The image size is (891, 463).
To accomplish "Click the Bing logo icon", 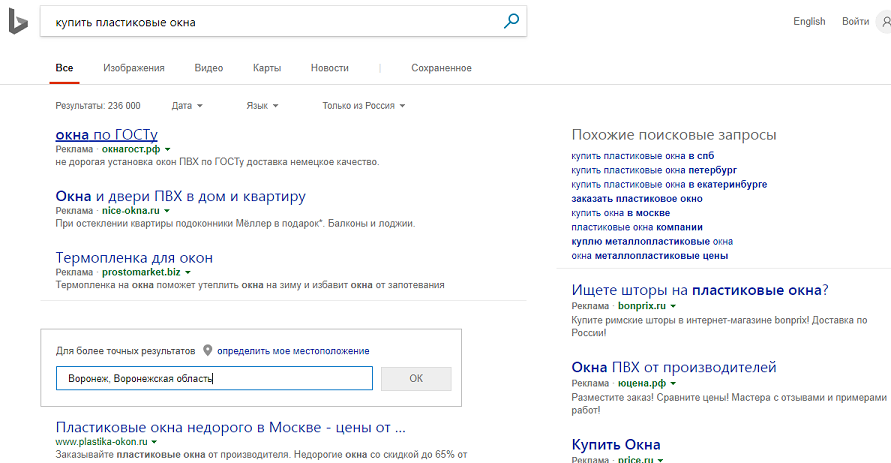I will (18, 22).
